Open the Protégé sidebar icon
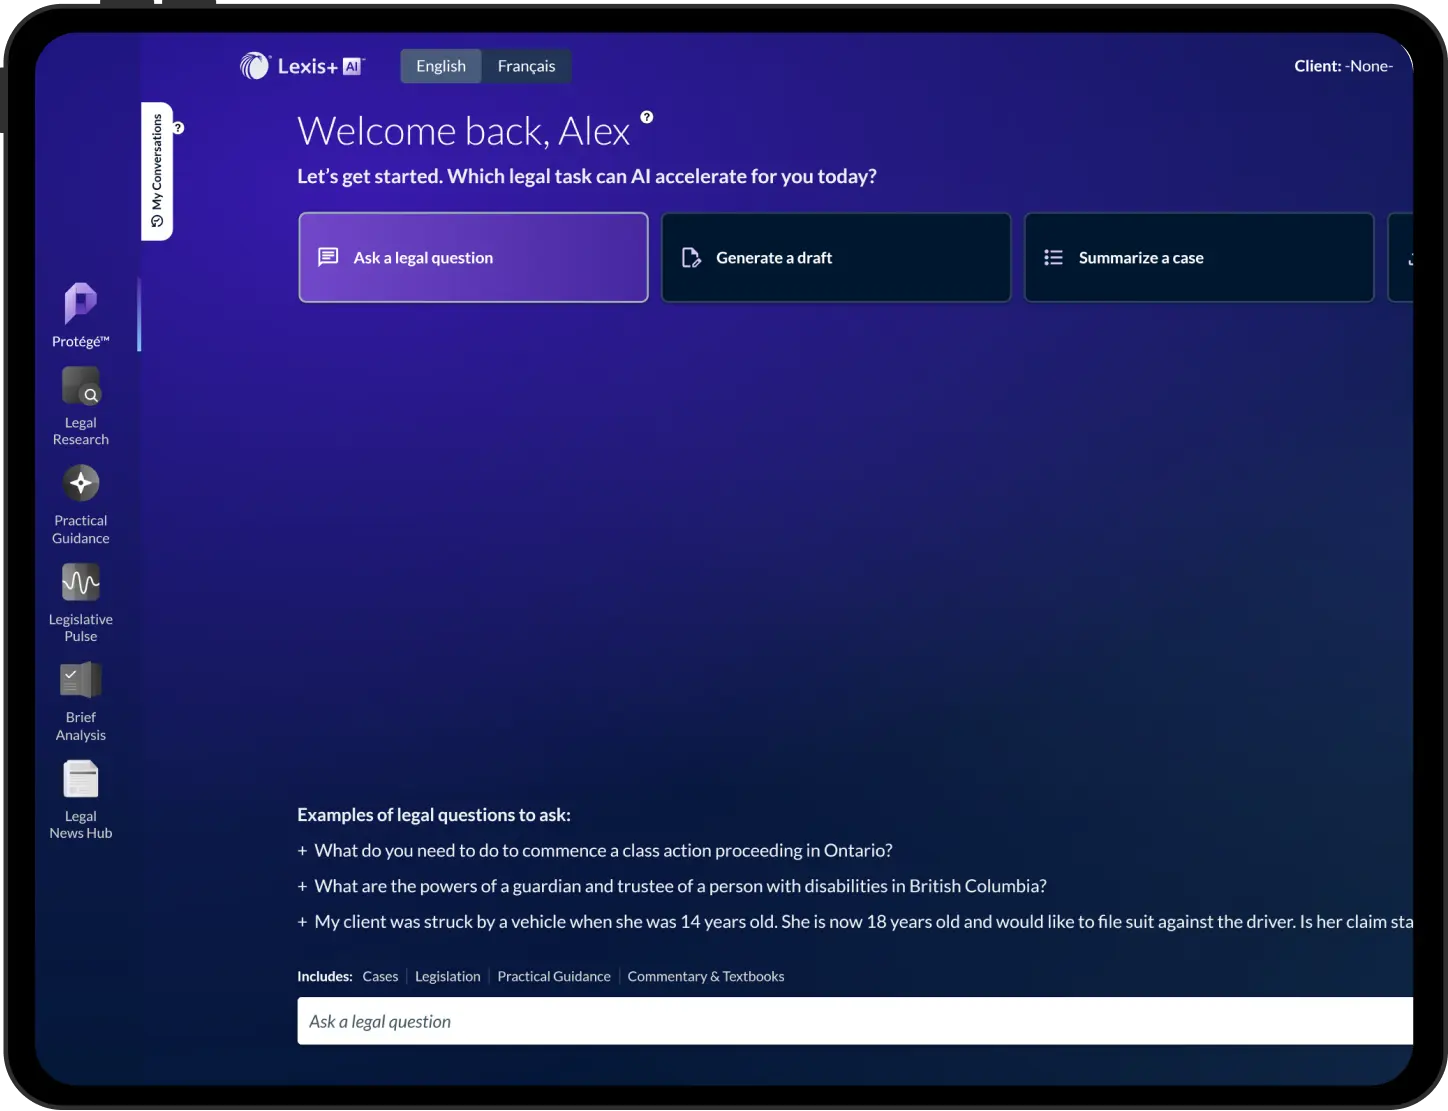The image size is (1448, 1111). (x=80, y=304)
